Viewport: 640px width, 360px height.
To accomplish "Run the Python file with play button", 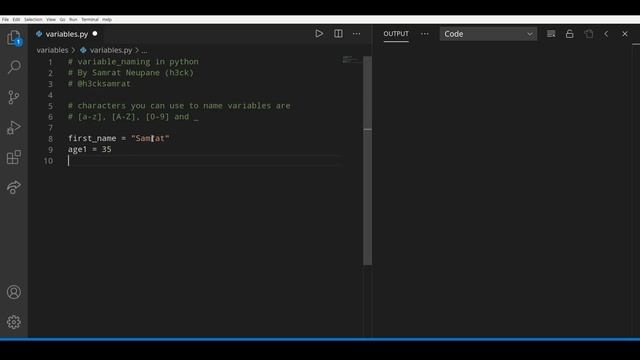I will point(319,34).
